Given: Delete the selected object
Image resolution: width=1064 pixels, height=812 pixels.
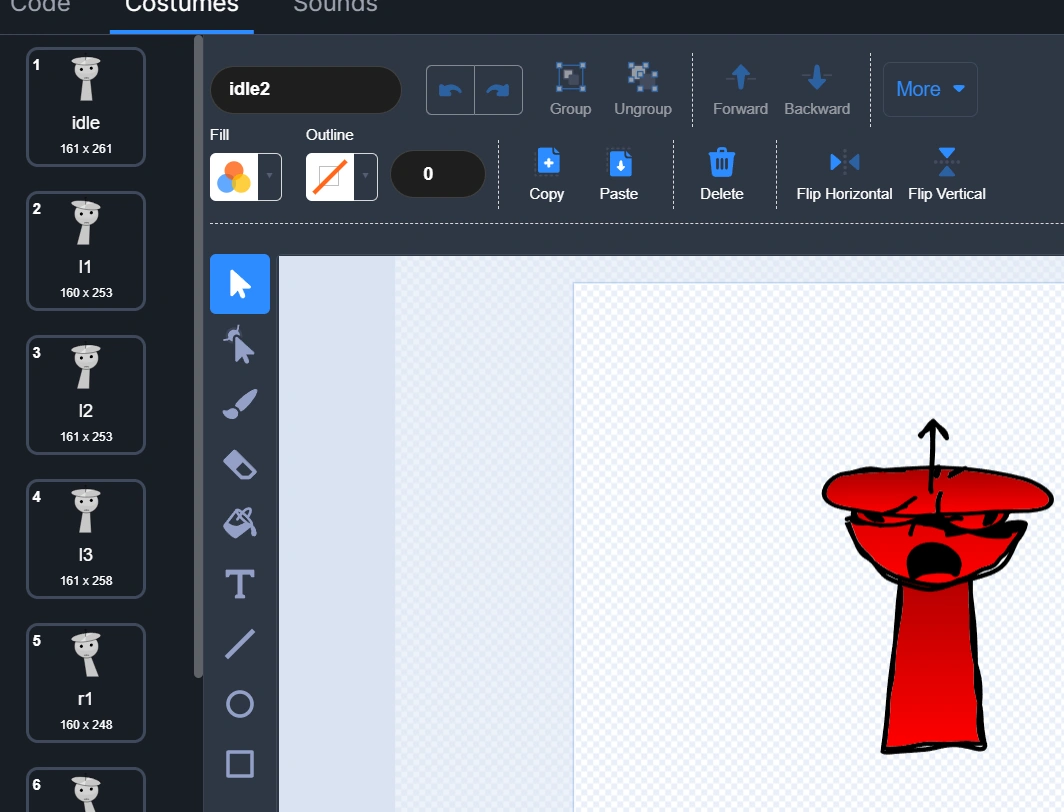Looking at the screenshot, I should pyautogui.click(x=721, y=175).
